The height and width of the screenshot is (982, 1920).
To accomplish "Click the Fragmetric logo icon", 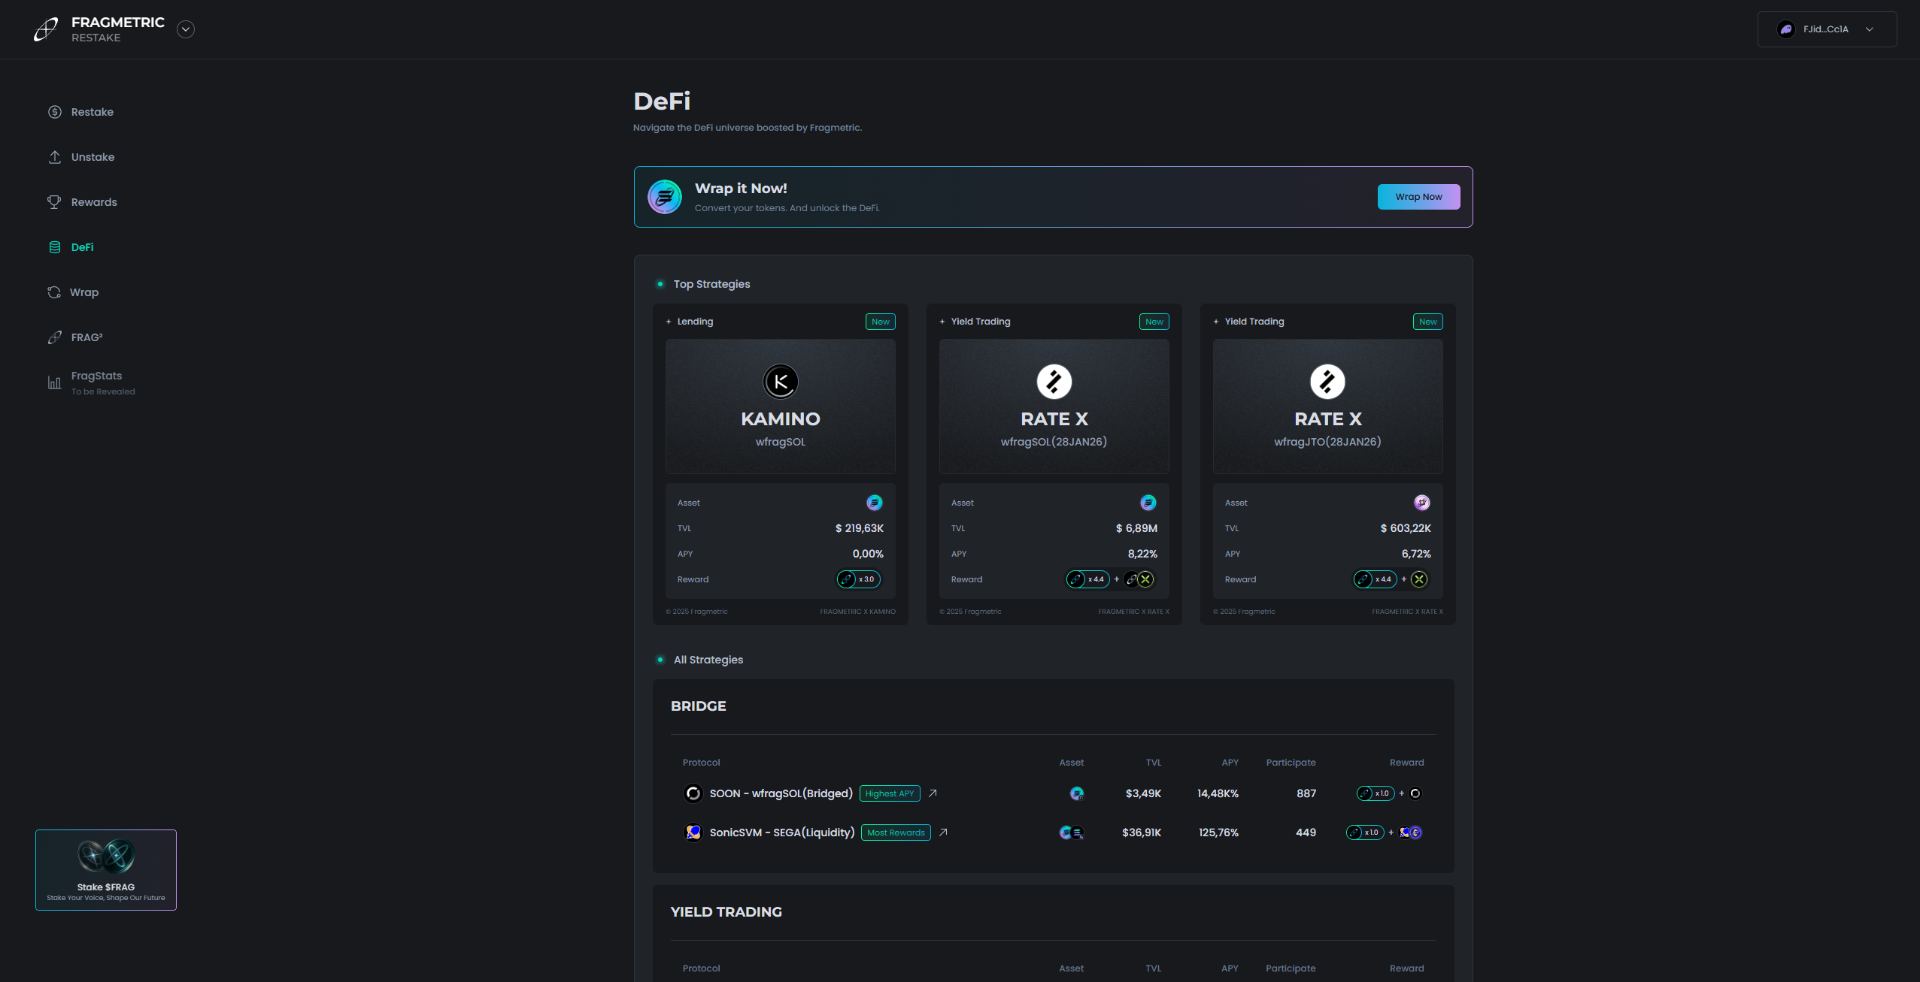I will (46, 30).
